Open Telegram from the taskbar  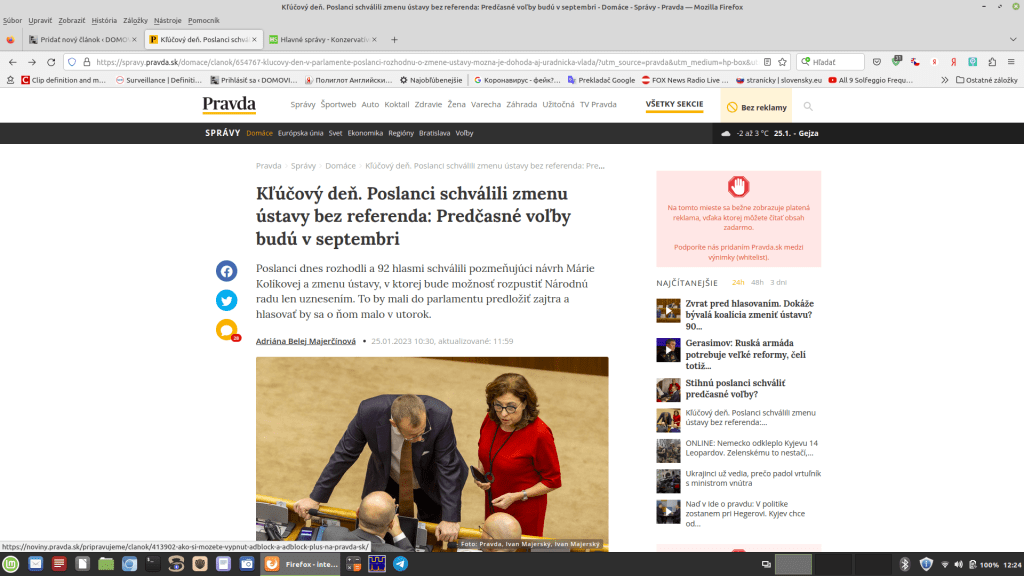400,564
